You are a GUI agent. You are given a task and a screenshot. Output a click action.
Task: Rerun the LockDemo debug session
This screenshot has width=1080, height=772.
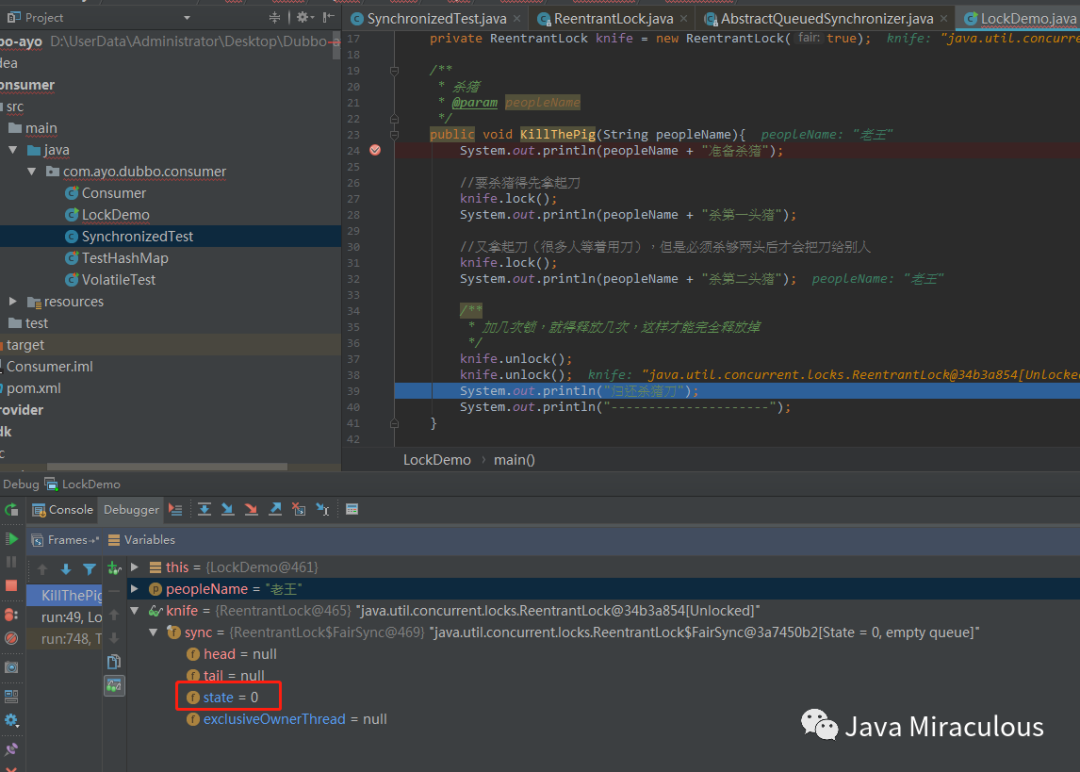coord(11,510)
